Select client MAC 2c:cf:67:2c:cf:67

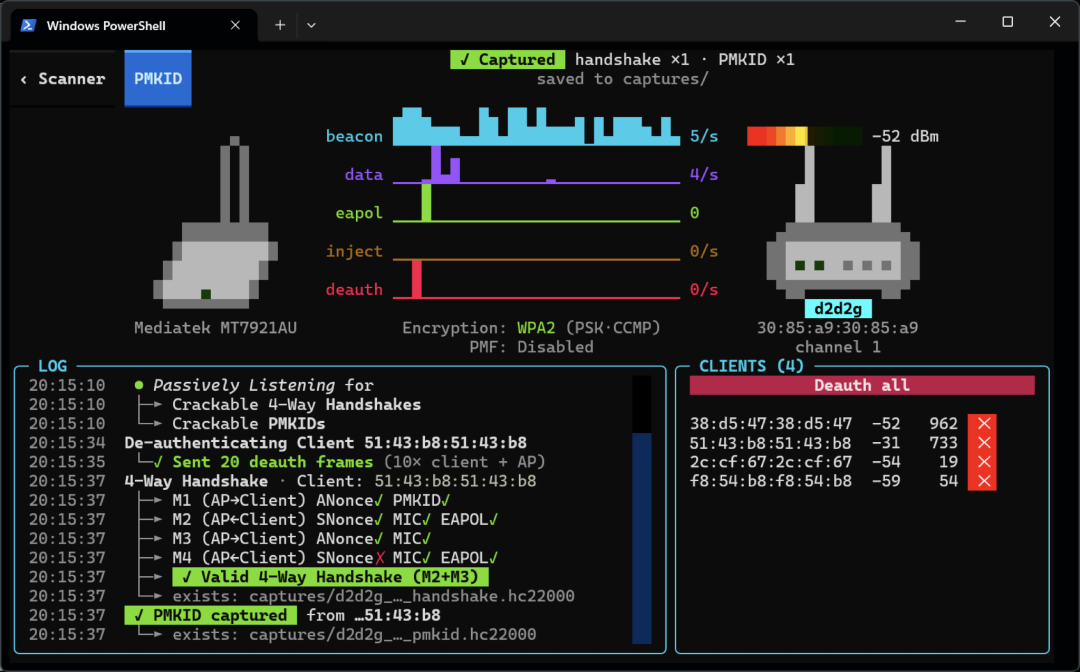[771, 462]
